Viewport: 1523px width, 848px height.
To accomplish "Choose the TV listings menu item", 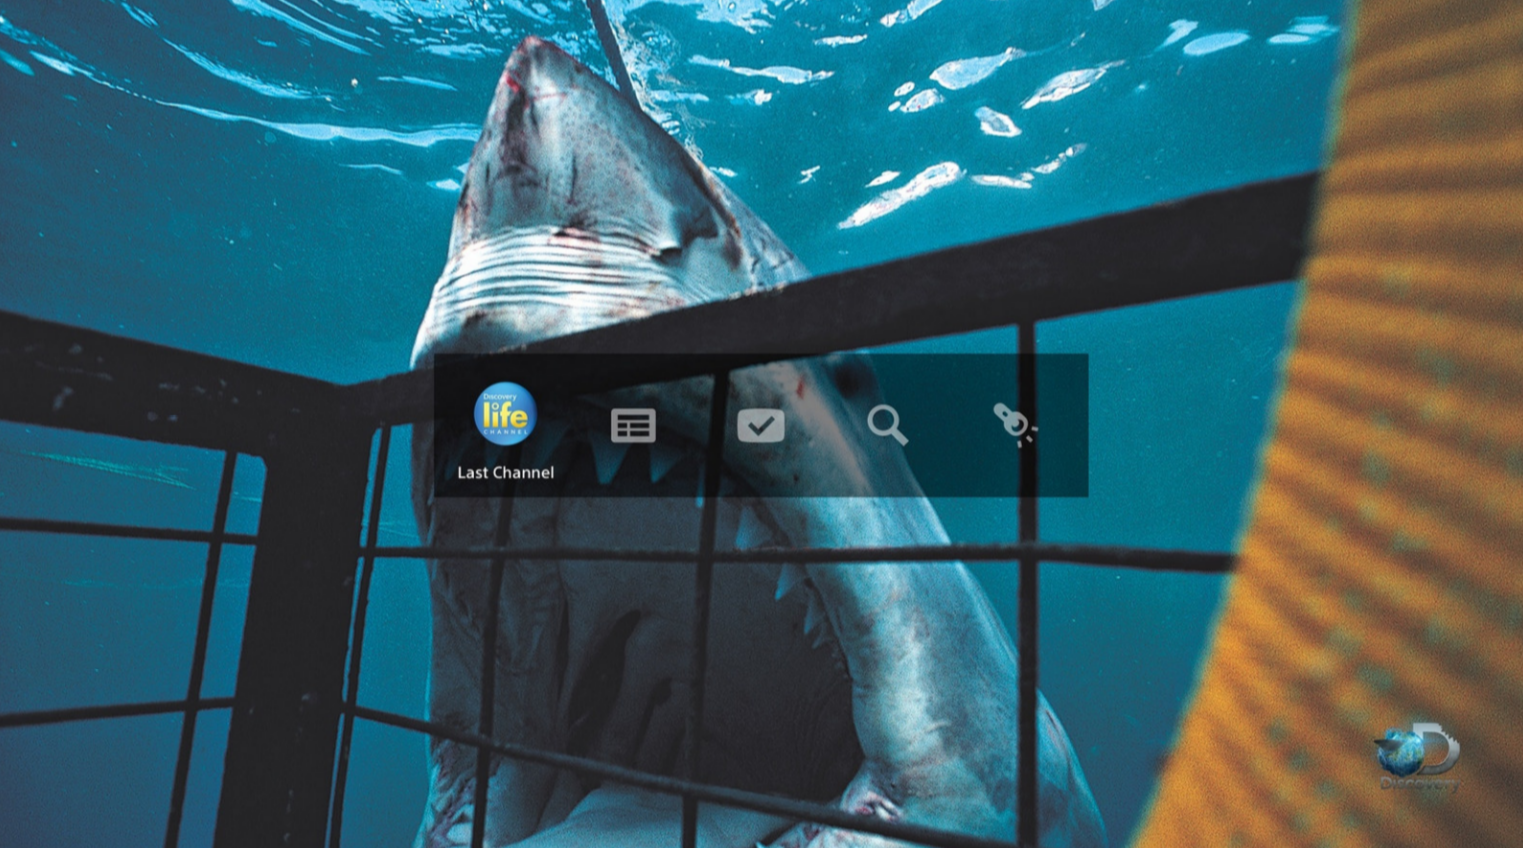I will [x=633, y=425].
